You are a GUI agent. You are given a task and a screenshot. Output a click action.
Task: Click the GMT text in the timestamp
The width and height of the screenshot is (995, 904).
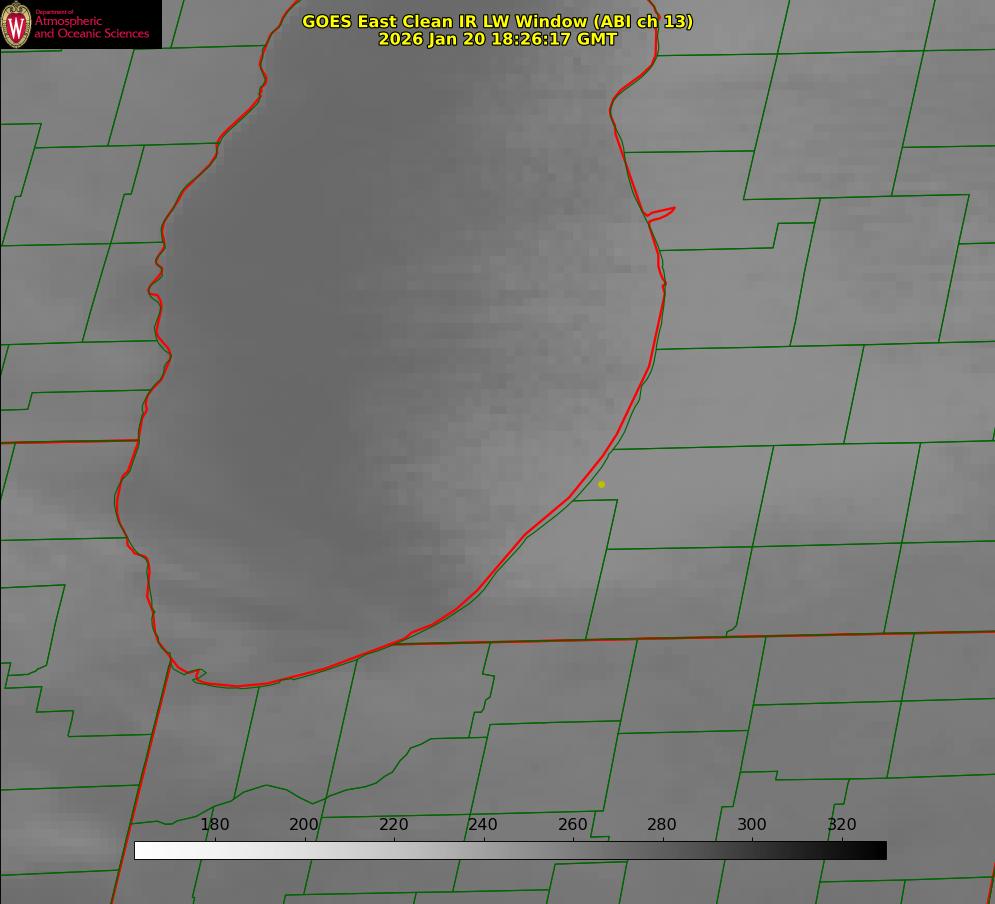598,39
